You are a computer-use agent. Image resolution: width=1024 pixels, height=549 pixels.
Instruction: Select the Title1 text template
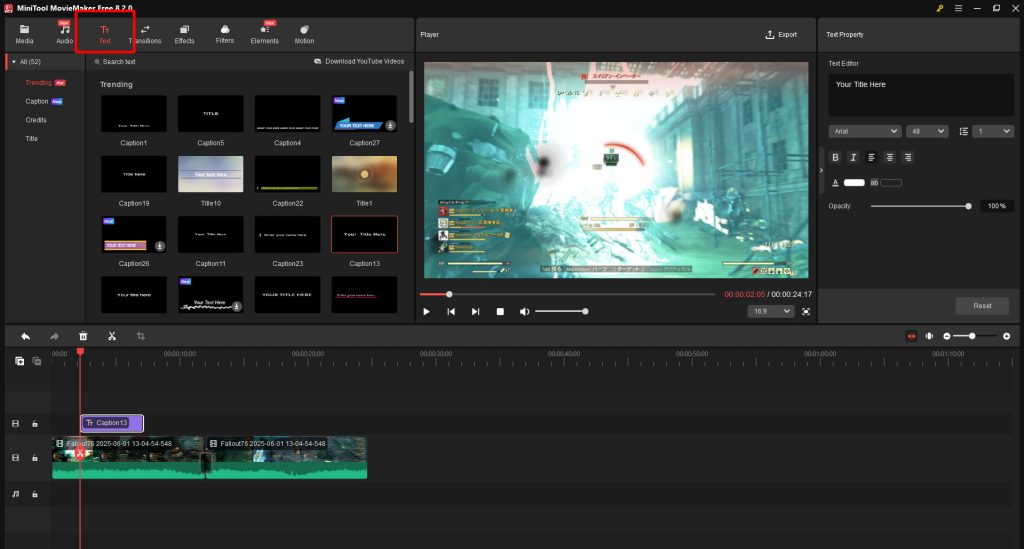pyautogui.click(x=364, y=174)
